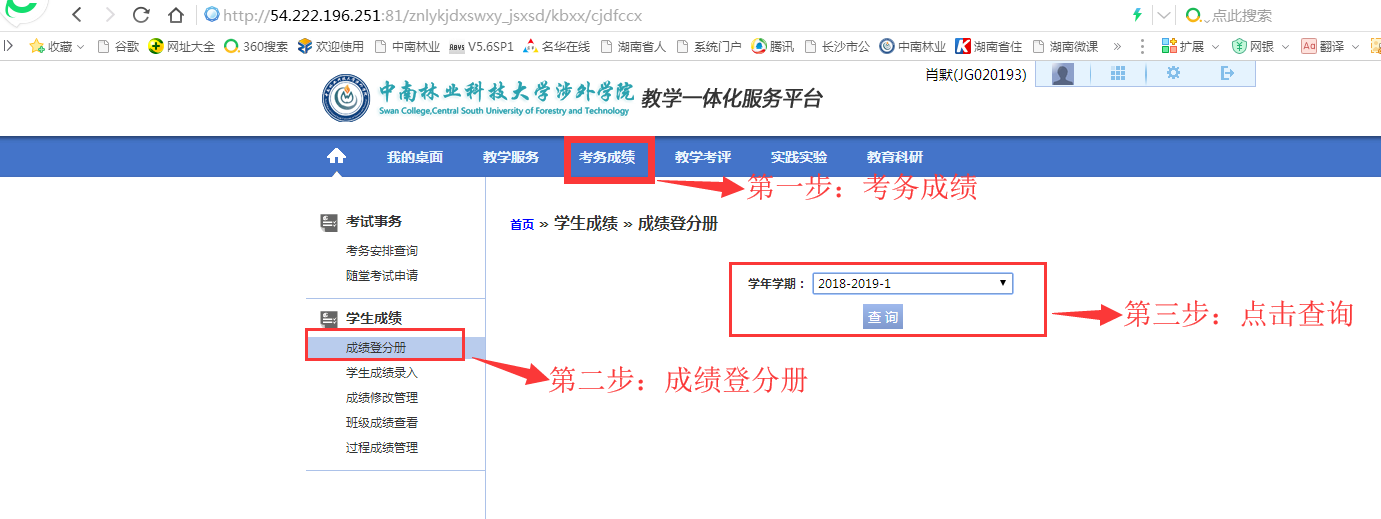Open the settings gear icon in header
Screen dimensions: 1381x519
[1173, 73]
